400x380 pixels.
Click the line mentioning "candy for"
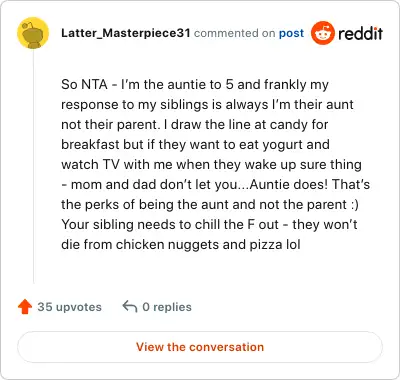[195, 124]
